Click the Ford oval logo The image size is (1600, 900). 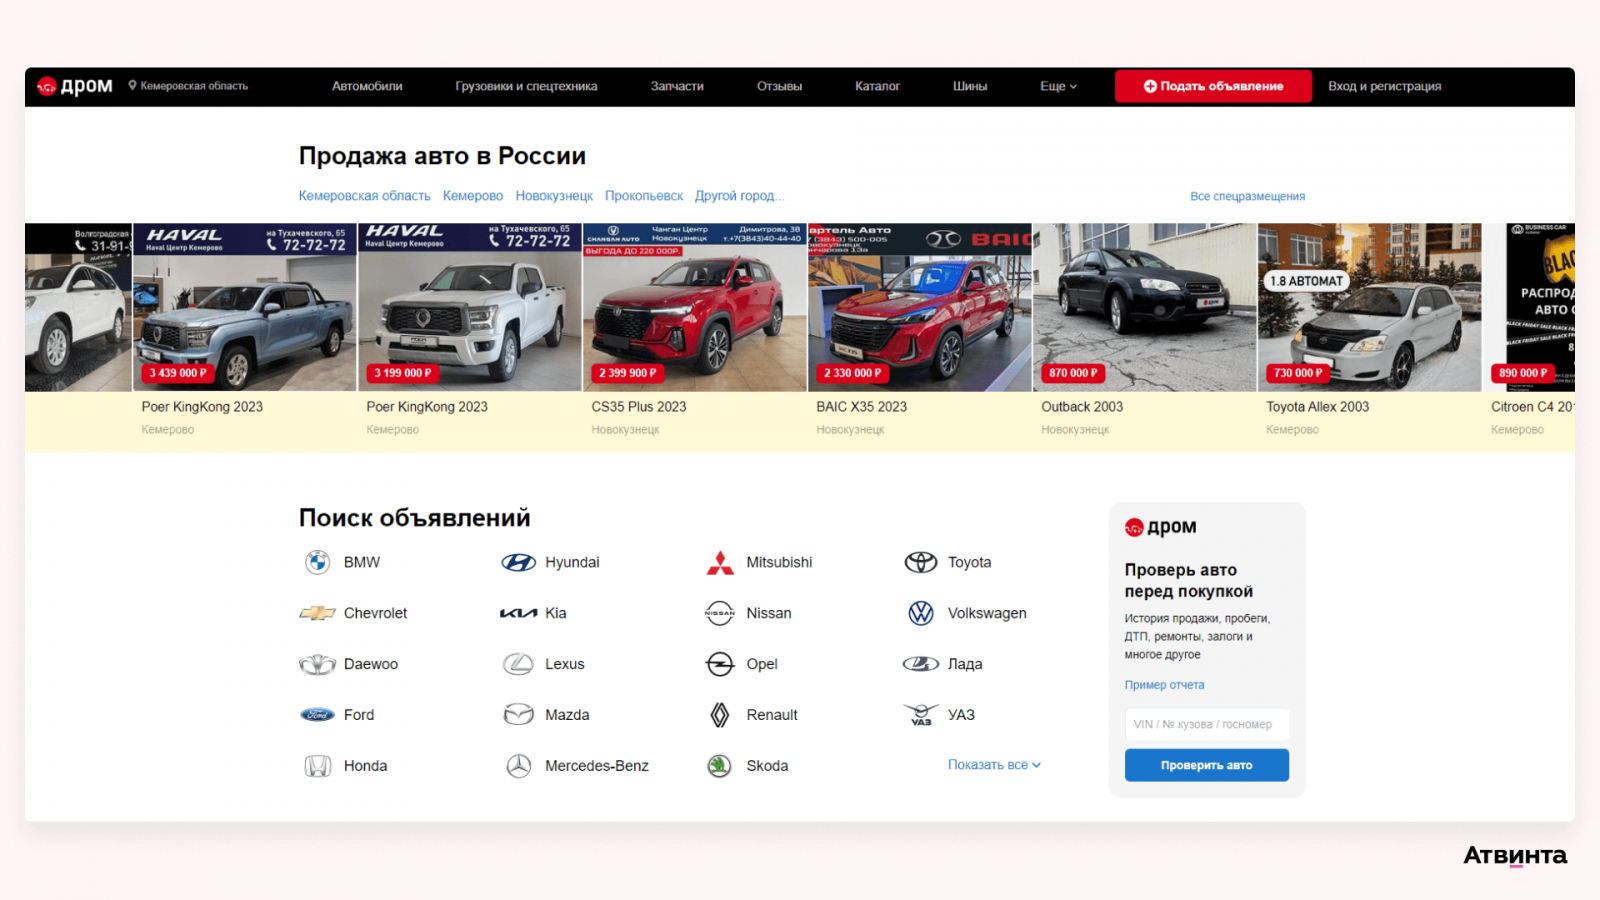tap(318, 715)
